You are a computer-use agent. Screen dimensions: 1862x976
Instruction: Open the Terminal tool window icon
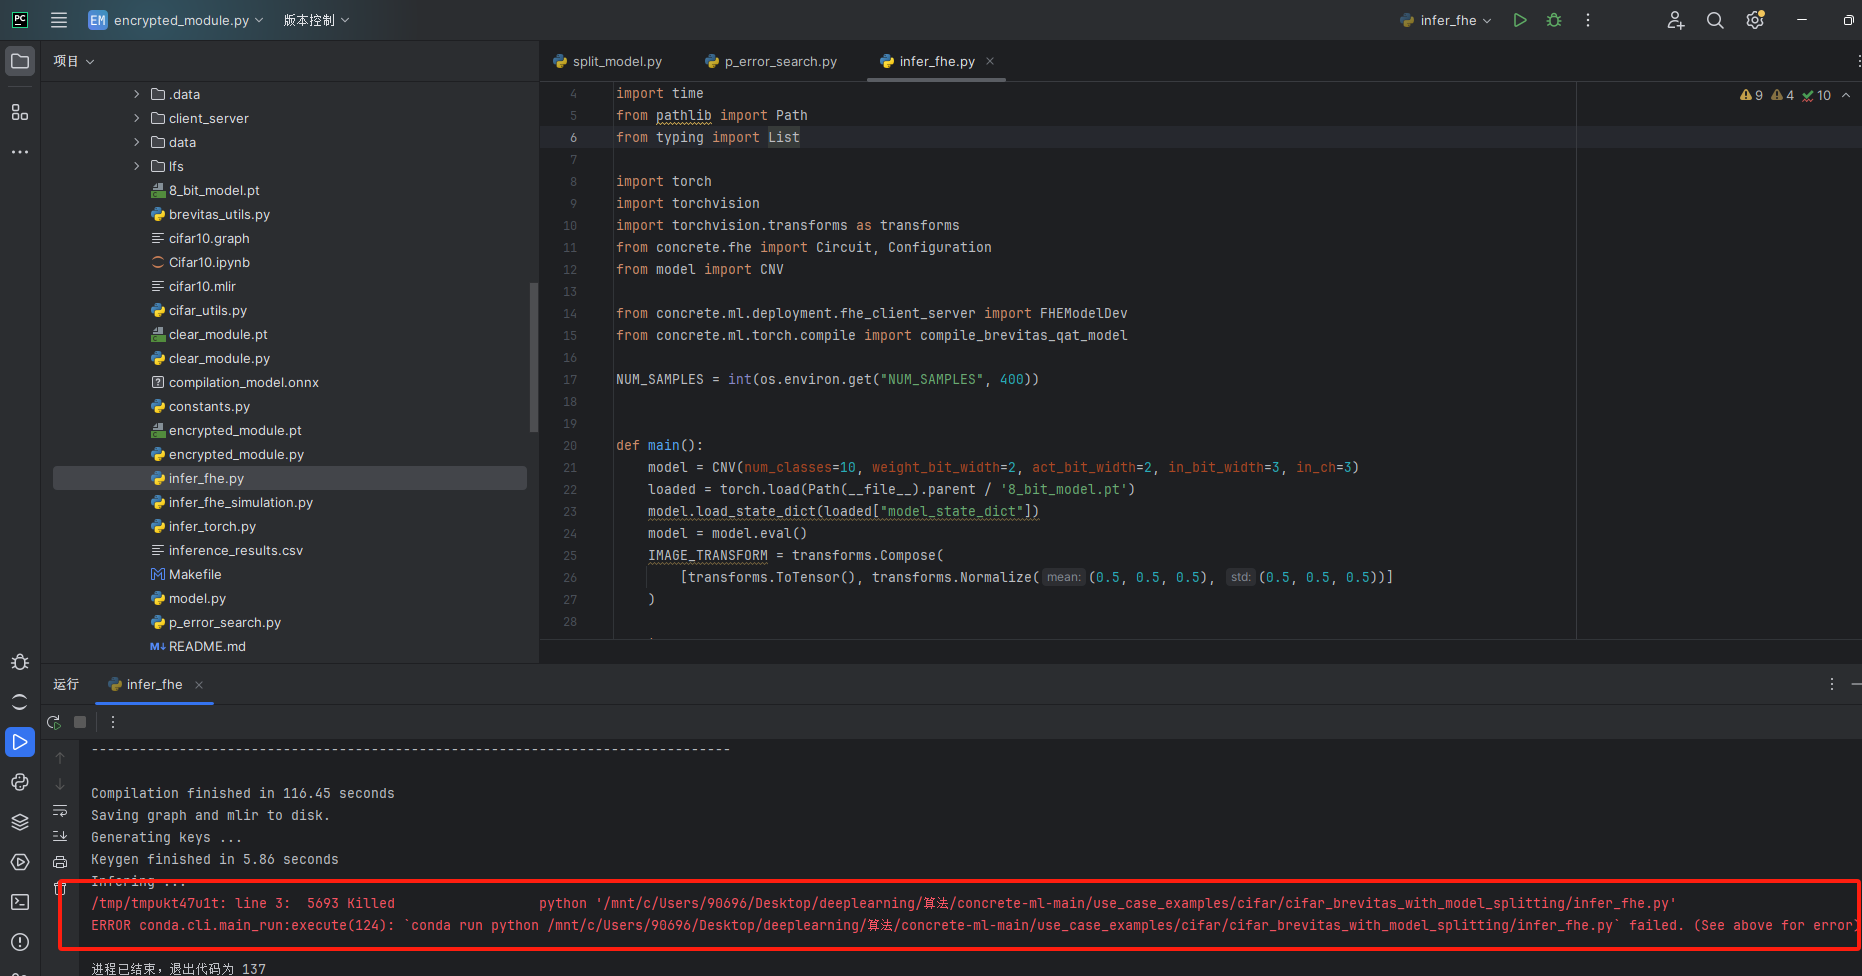coord(20,902)
